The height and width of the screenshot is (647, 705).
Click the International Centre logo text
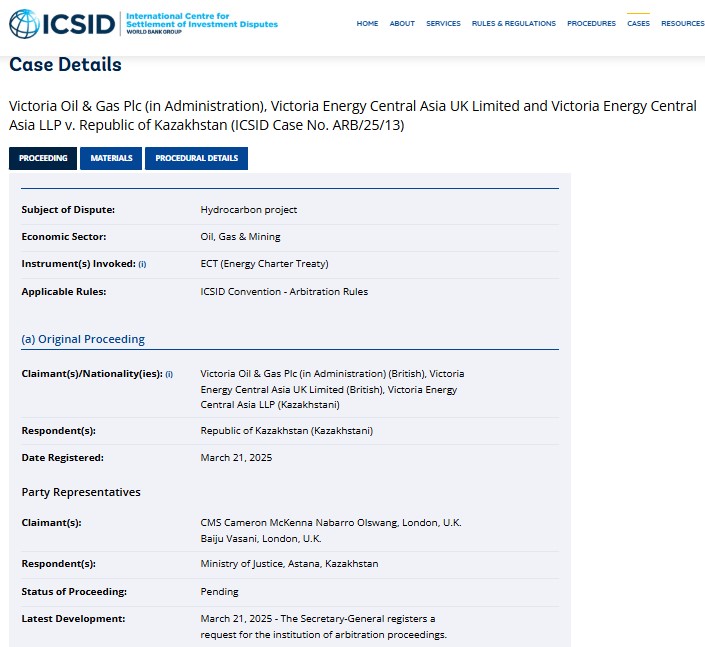pos(201,22)
